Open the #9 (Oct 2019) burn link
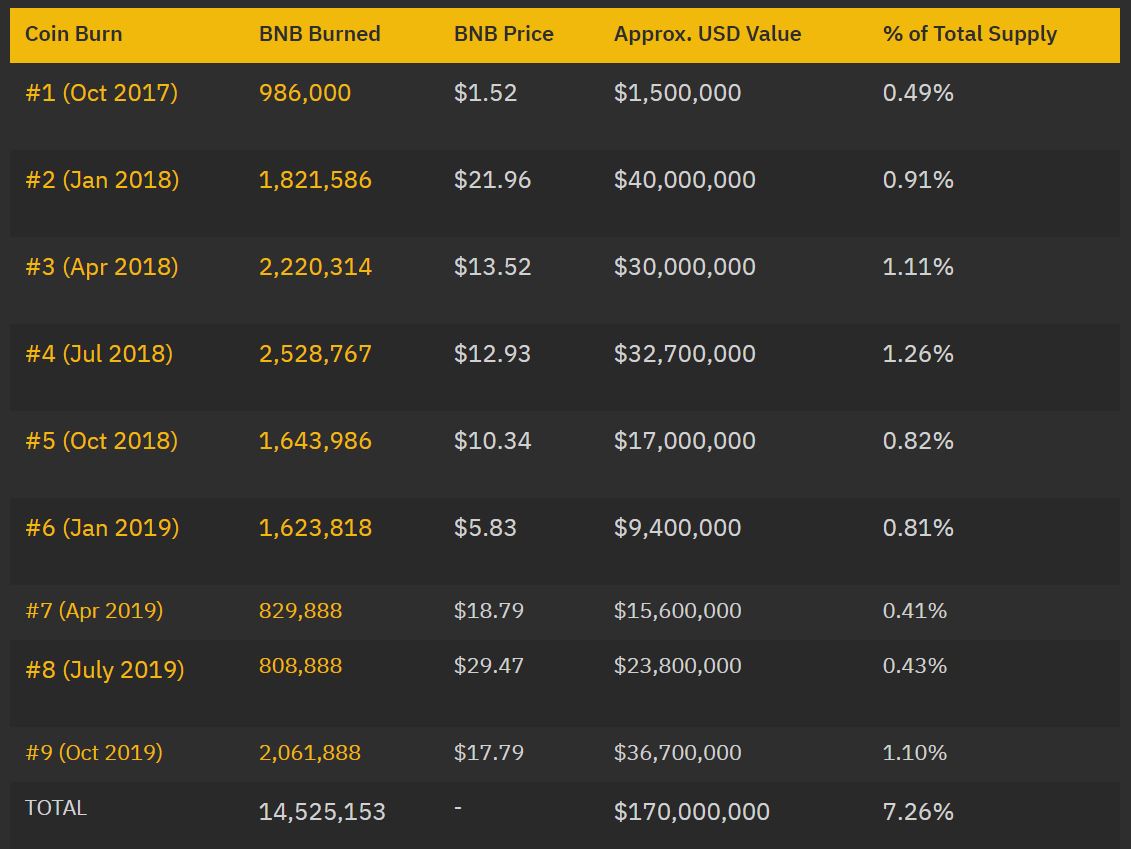Image resolution: width=1131 pixels, height=849 pixels. point(94,753)
